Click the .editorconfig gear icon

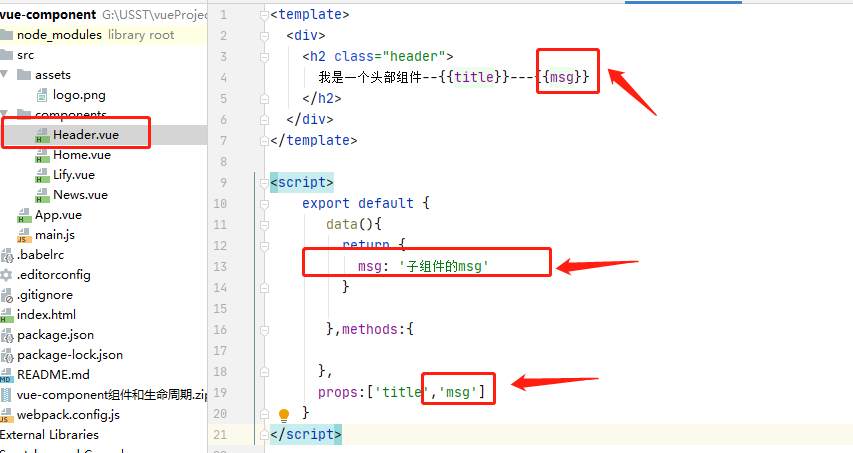pos(7,275)
